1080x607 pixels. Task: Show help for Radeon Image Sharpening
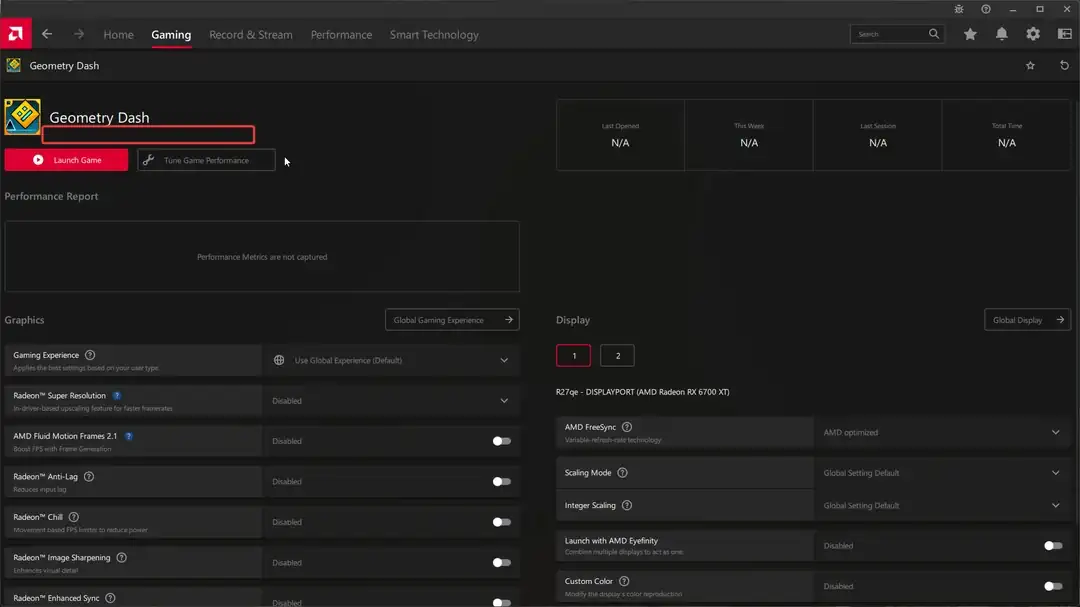tap(121, 557)
